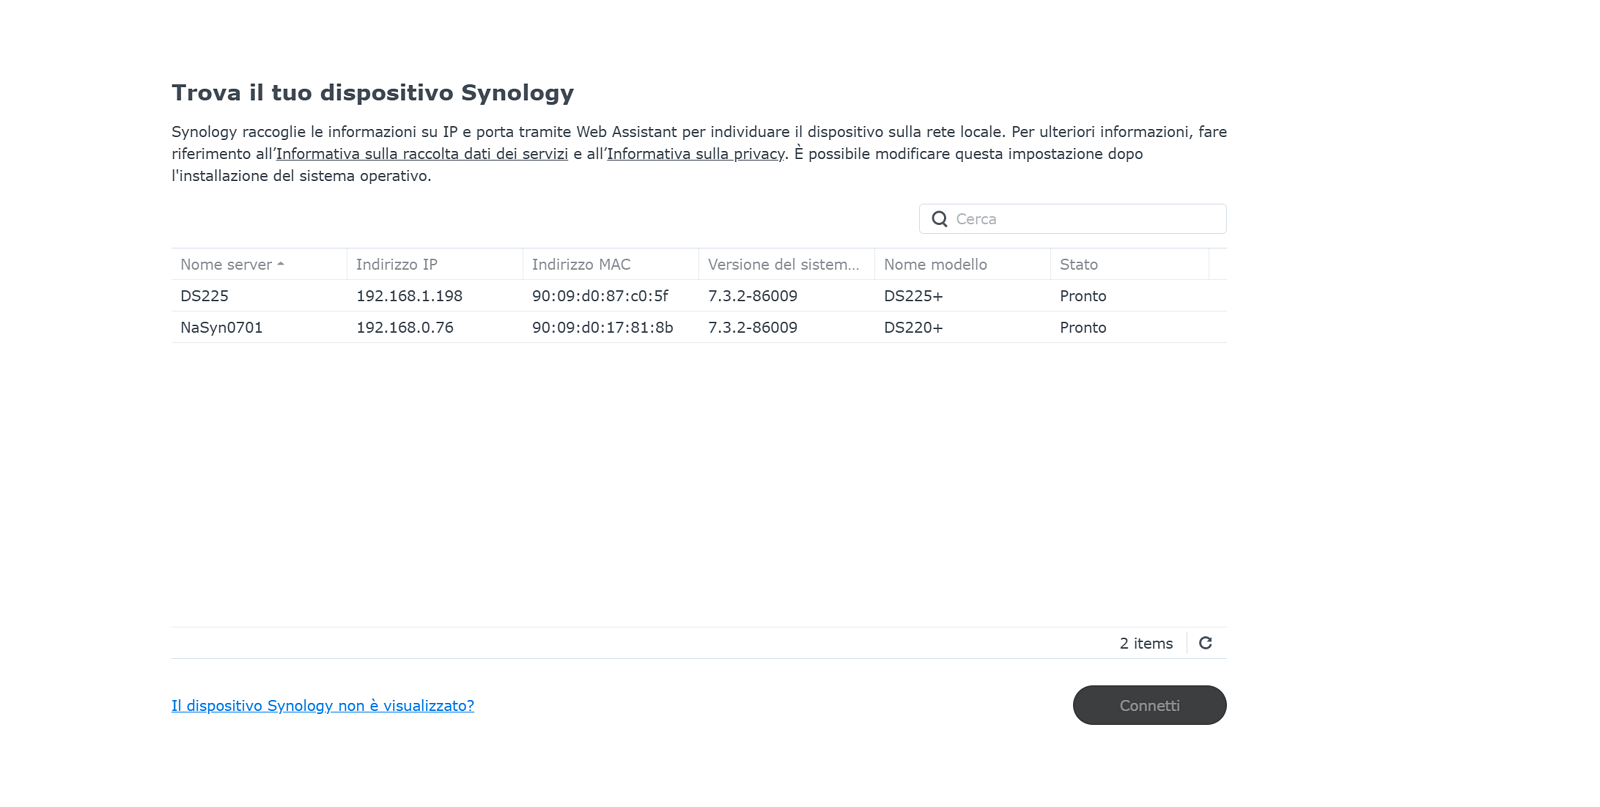Click the DS220+ model name cell
The height and width of the screenshot is (807, 1600).
point(913,327)
